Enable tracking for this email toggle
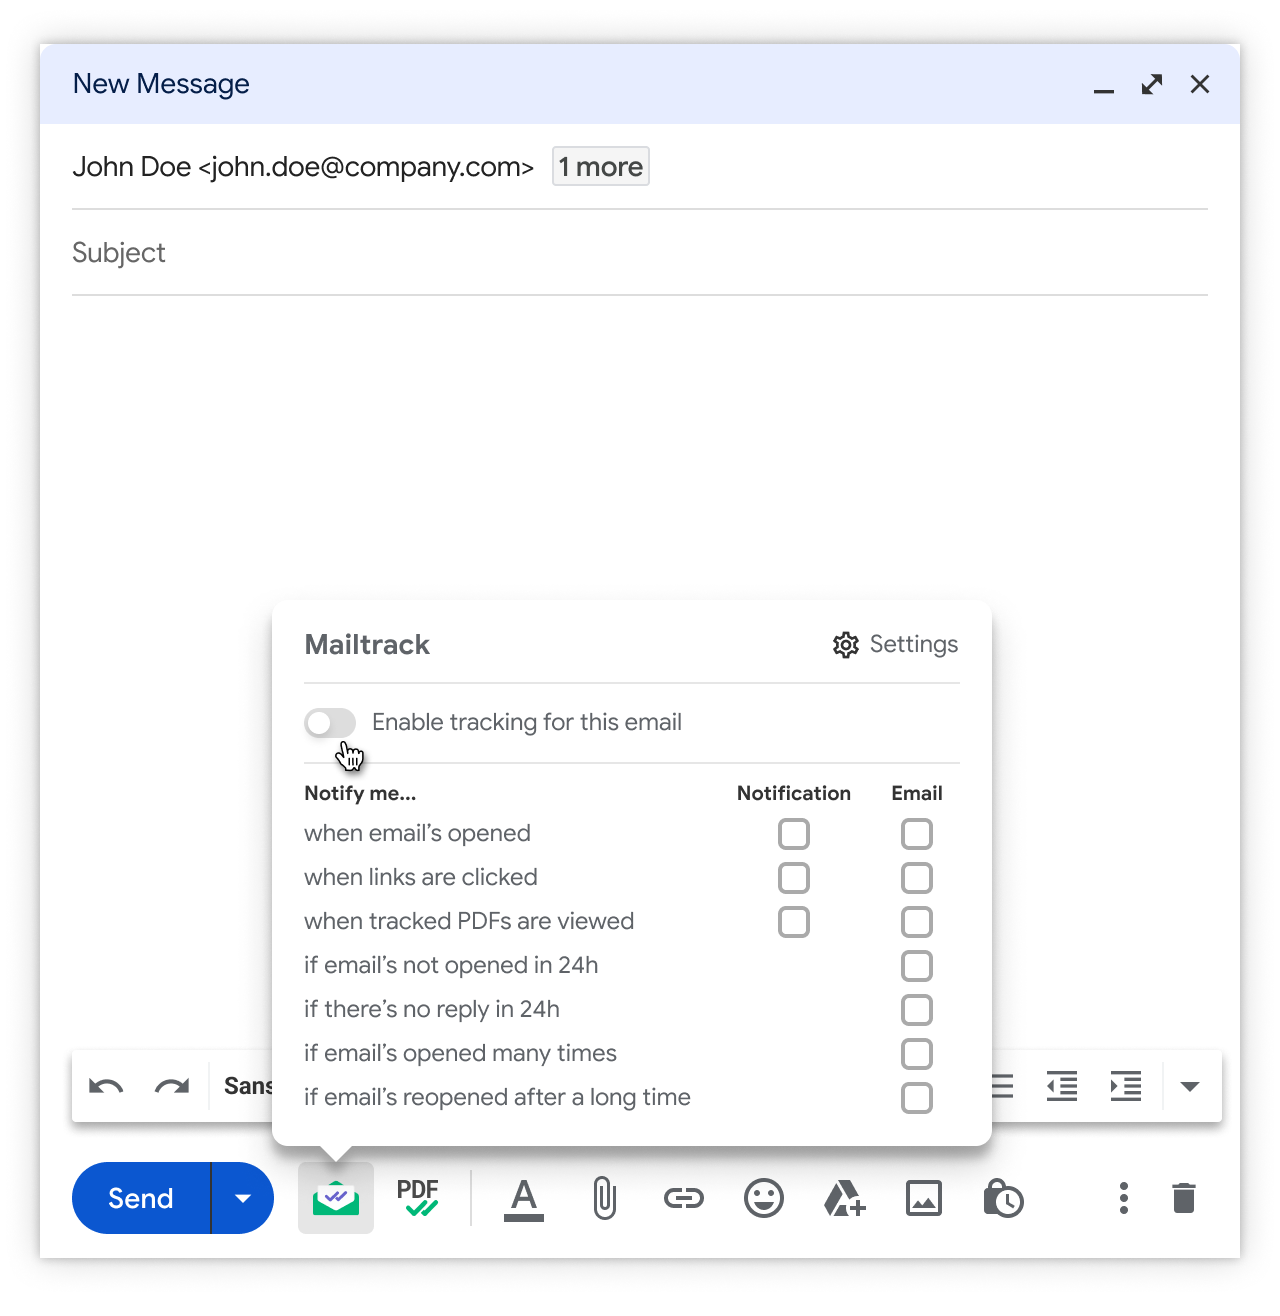1280x1316 pixels. (330, 723)
